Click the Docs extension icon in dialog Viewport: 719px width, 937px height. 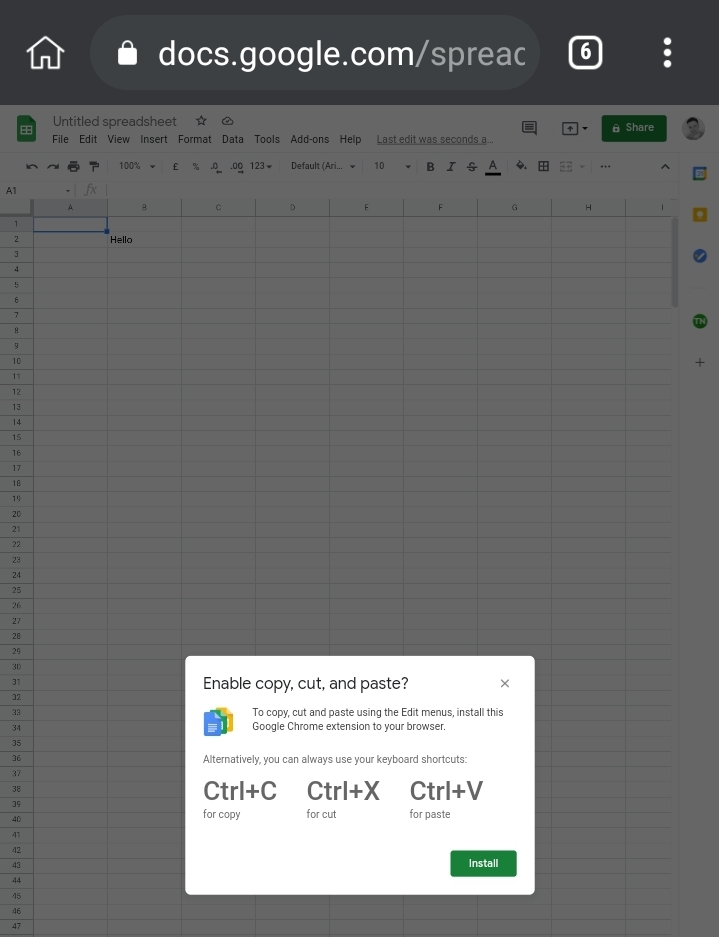(x=218, y=721)
